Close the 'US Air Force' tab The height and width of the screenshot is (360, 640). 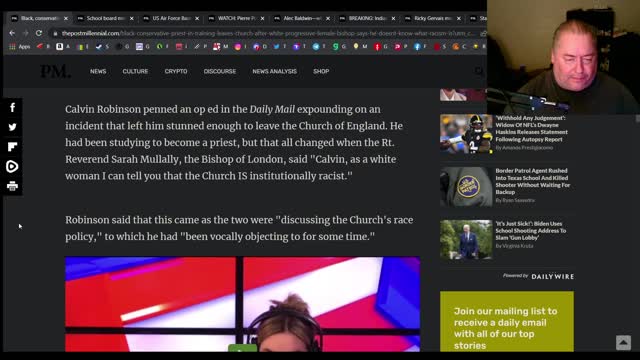[197, 18]
